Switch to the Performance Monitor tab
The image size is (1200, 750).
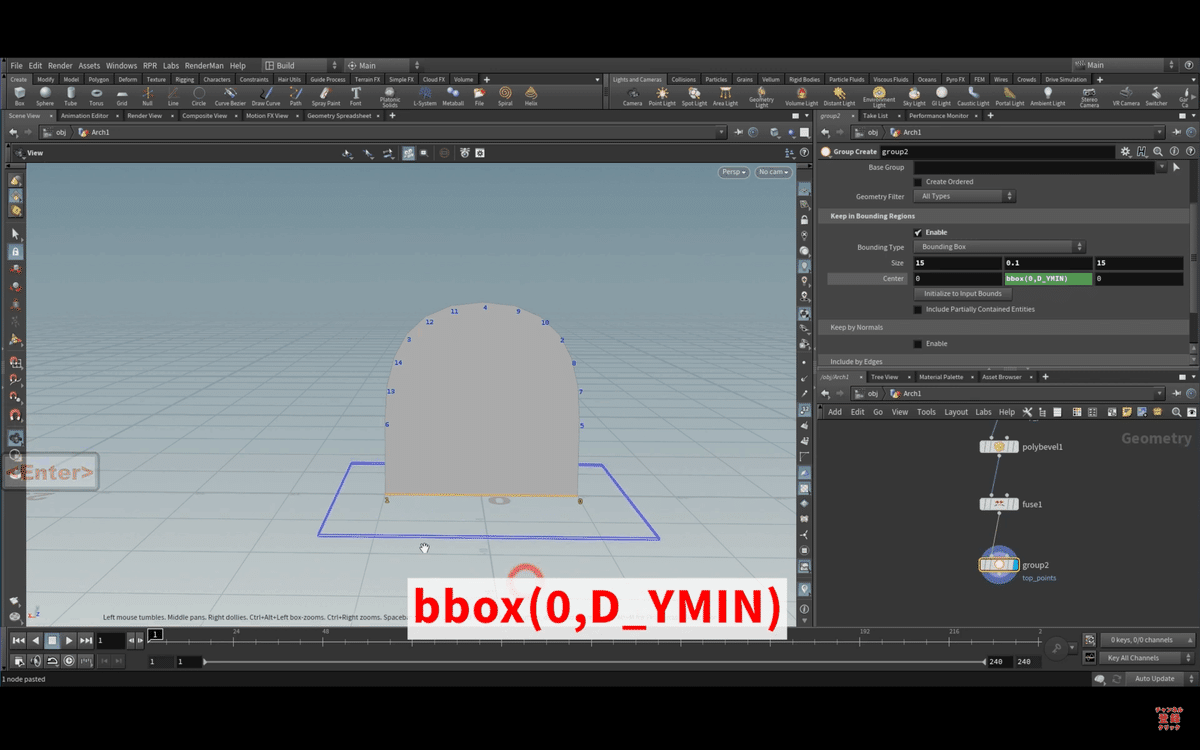[938, 116]
